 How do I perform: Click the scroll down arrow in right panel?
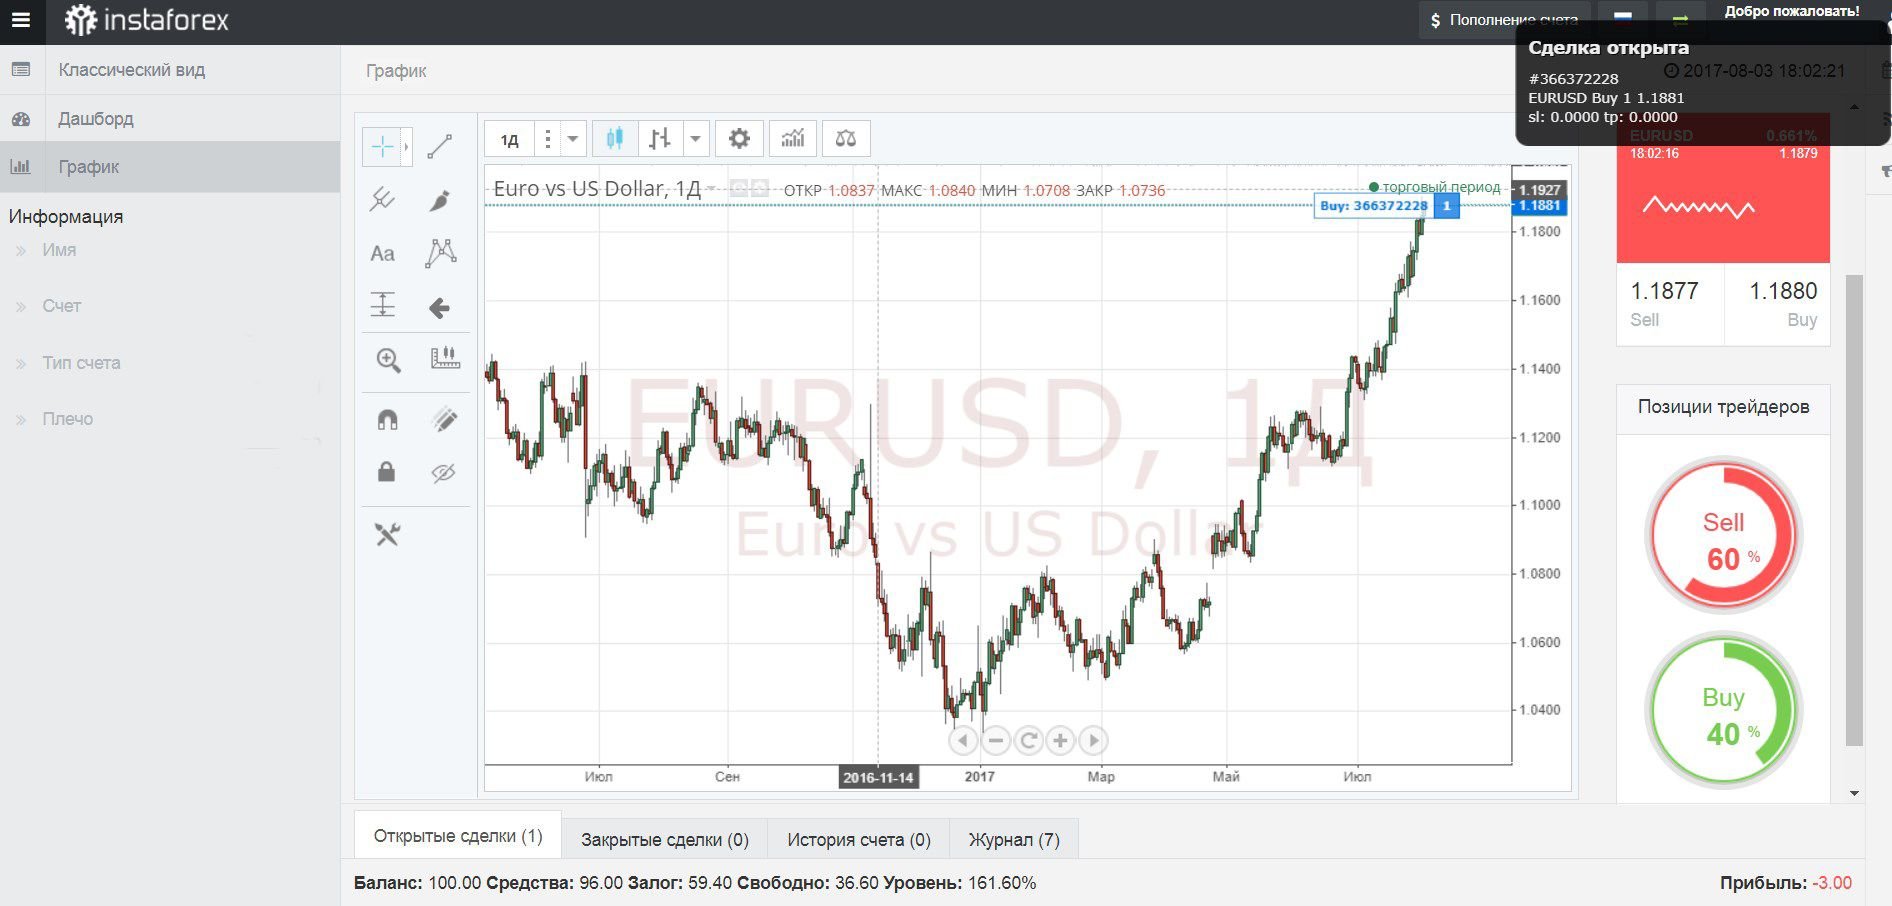click(1855, 794)
